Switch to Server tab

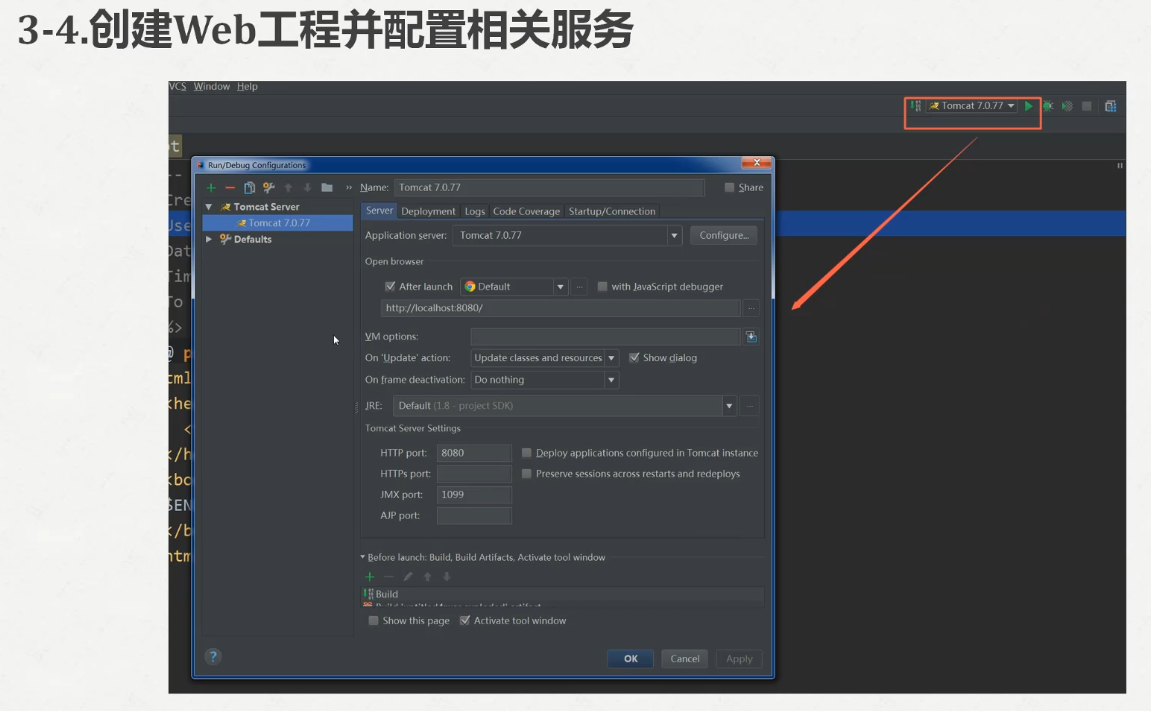[x=380, y=211]
